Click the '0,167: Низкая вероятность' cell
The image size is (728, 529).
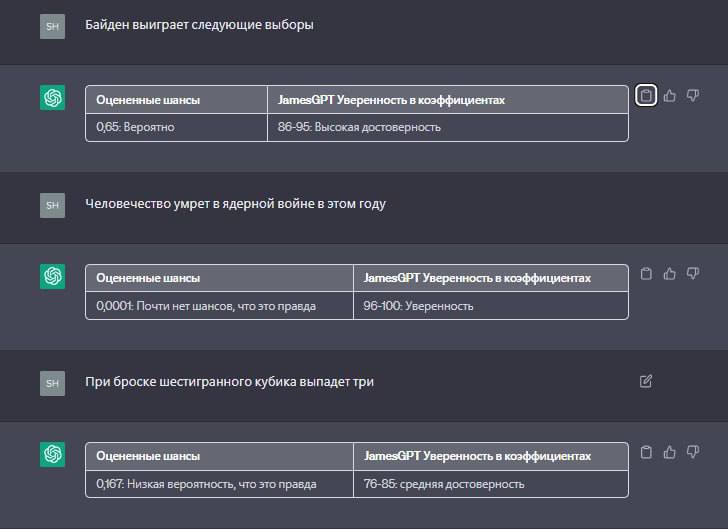[x=219, y=484]
